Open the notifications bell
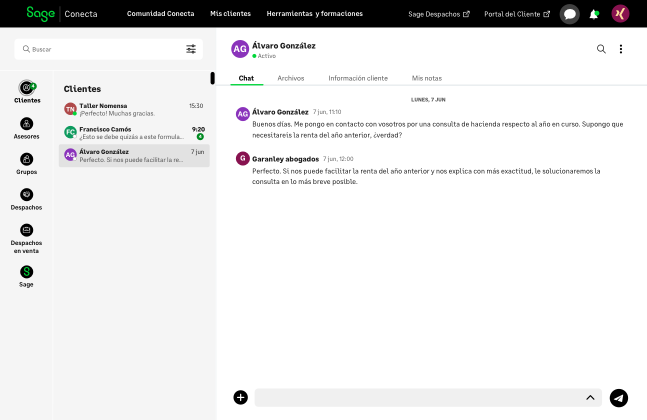Screen dimensions: 647x420 click(x=595, y=14)
